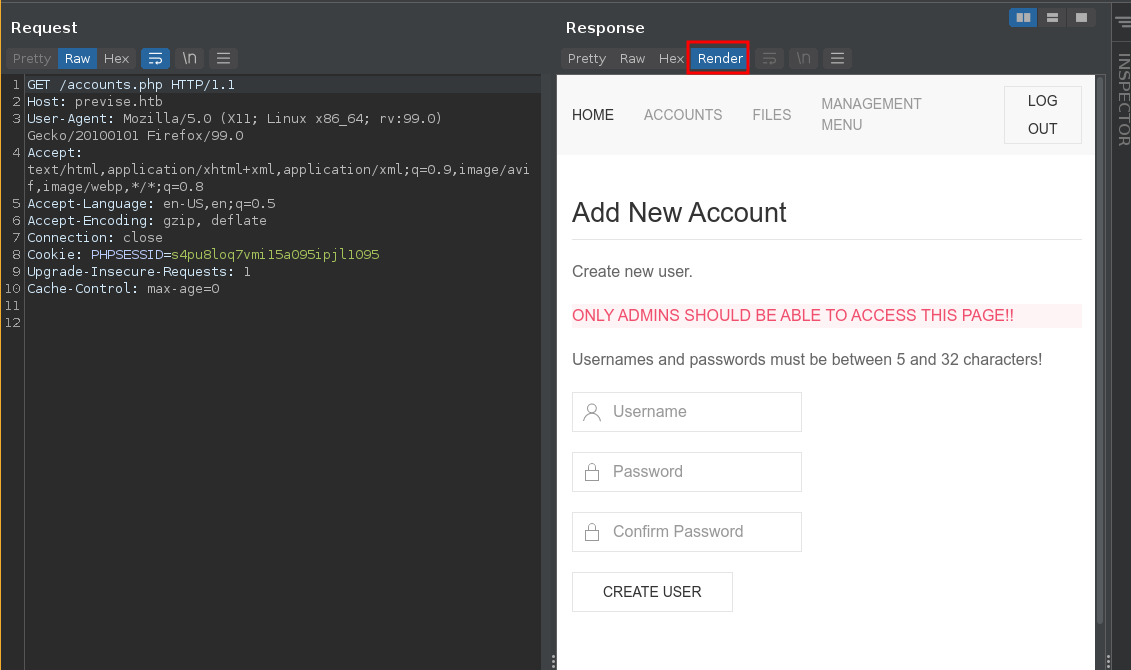
Task: Show non-printable characters in Request panel
Action: [x=189, y=59]
